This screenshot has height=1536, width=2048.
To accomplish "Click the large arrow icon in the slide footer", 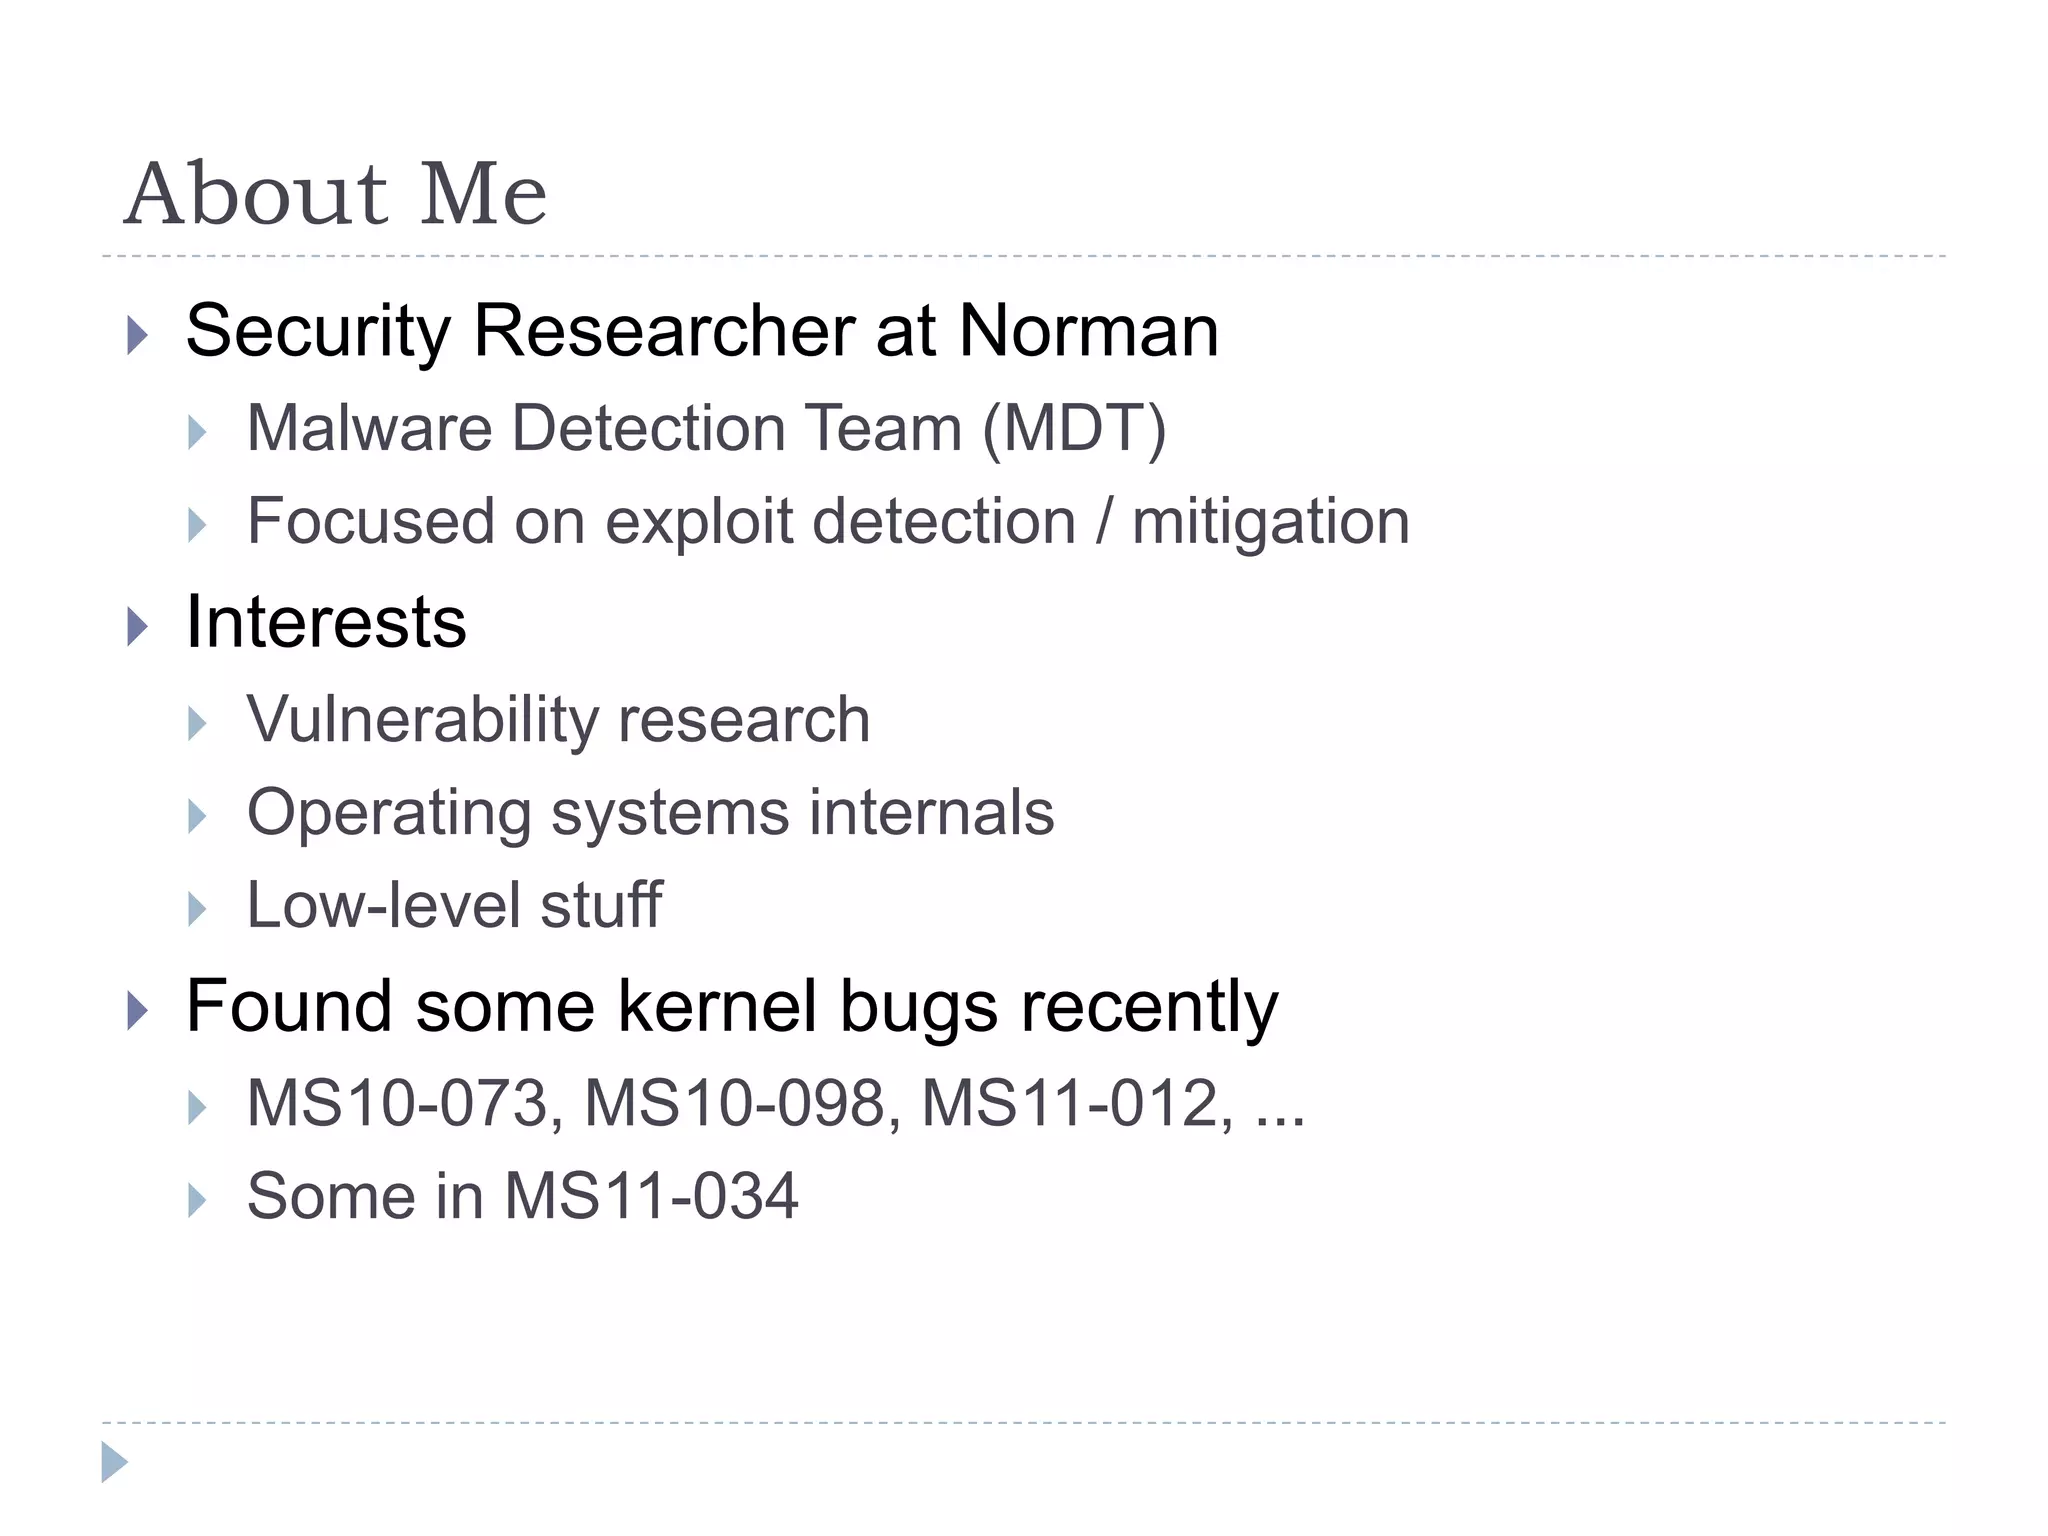I will pyautogui.click(x=115, y=1462).
